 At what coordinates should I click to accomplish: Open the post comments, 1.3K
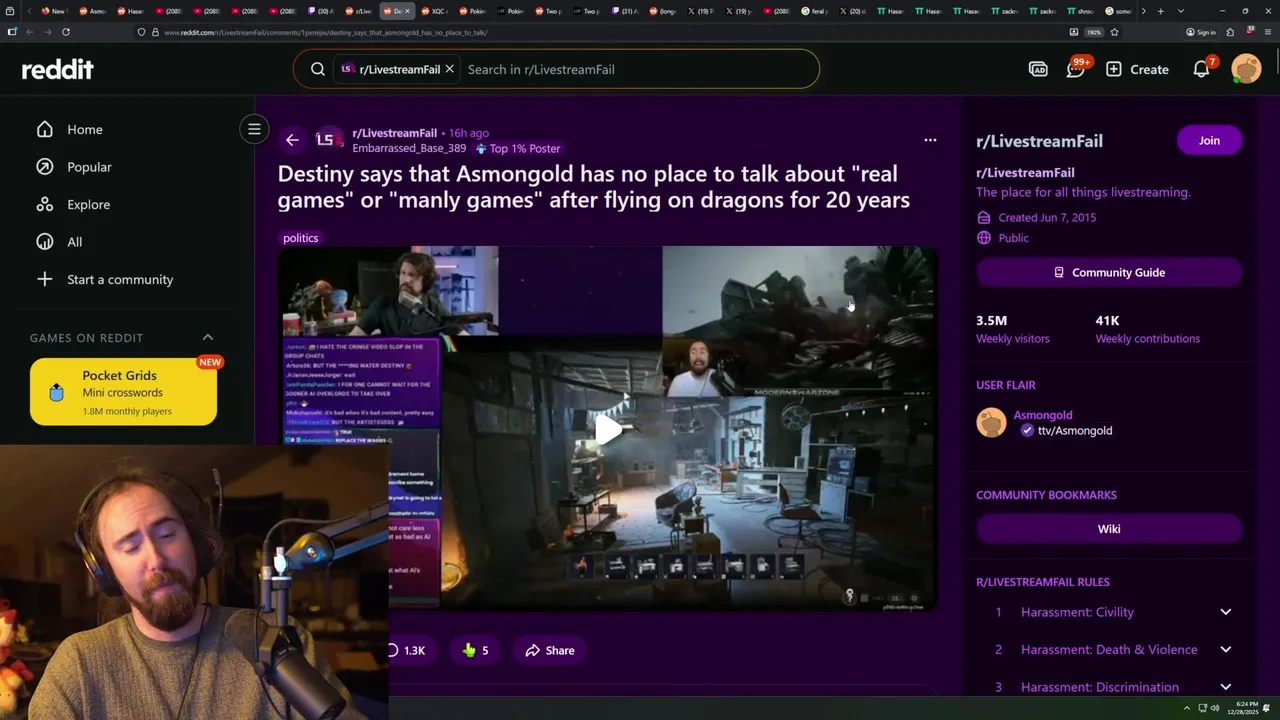tap(407, 650)
